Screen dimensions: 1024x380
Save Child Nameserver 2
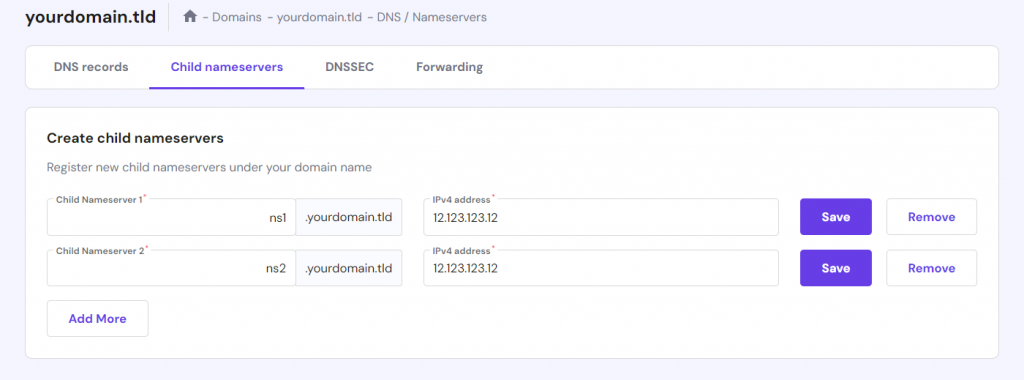tap(835, 268)
